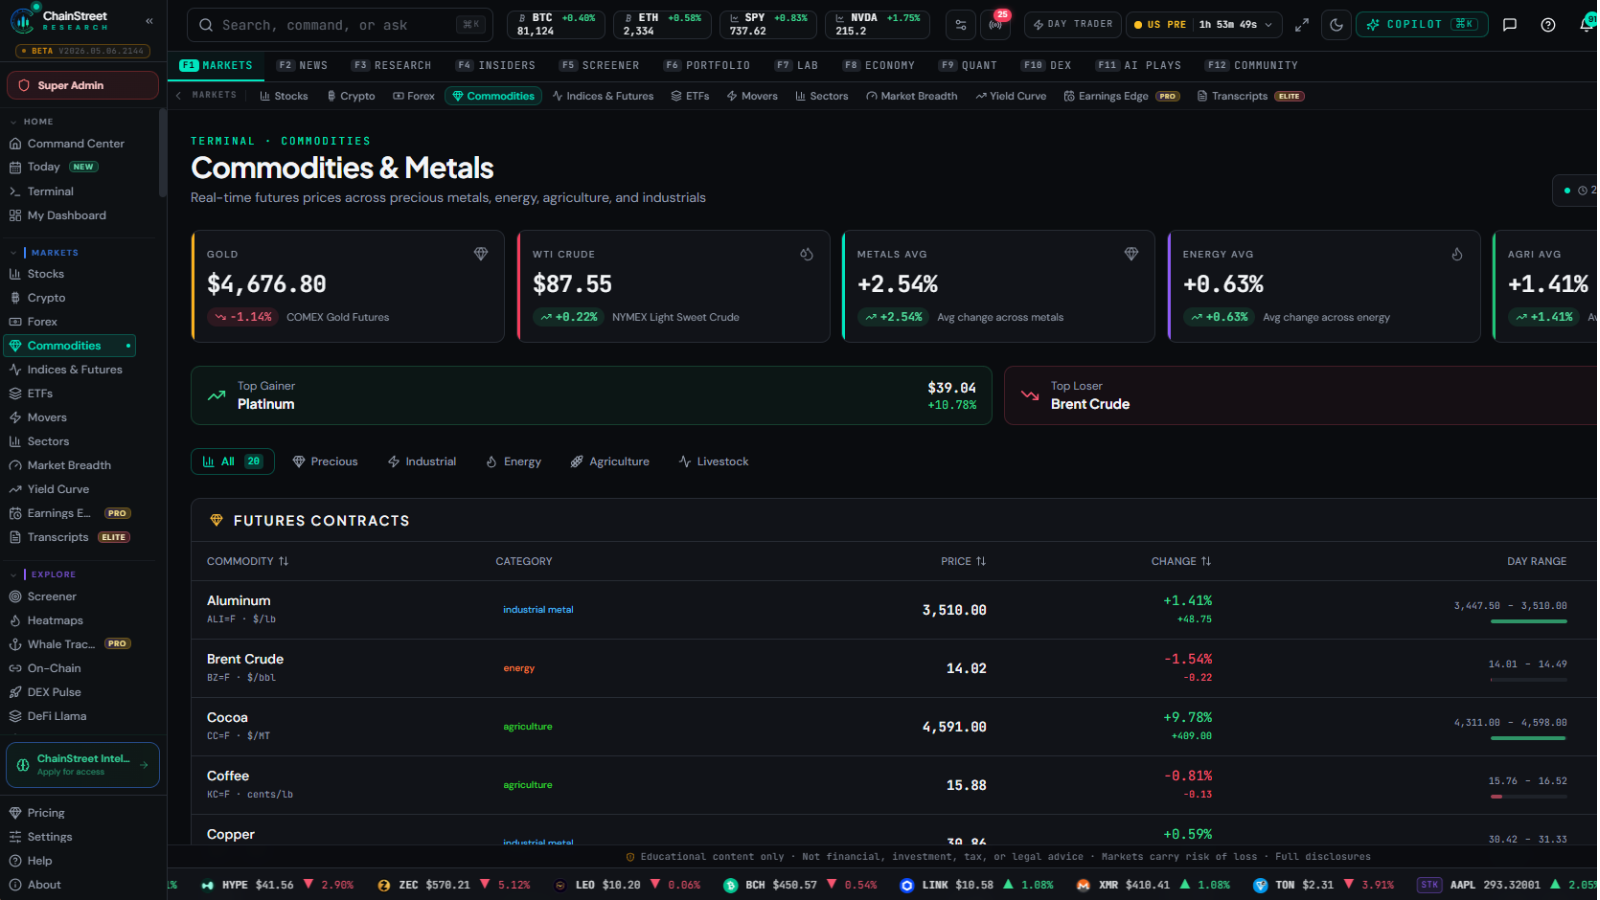Image resolution: width=1600 pixels, height=900 pixels.
Task: Click the diamond icon on Metals Avg card
Action: point(1131,254)
